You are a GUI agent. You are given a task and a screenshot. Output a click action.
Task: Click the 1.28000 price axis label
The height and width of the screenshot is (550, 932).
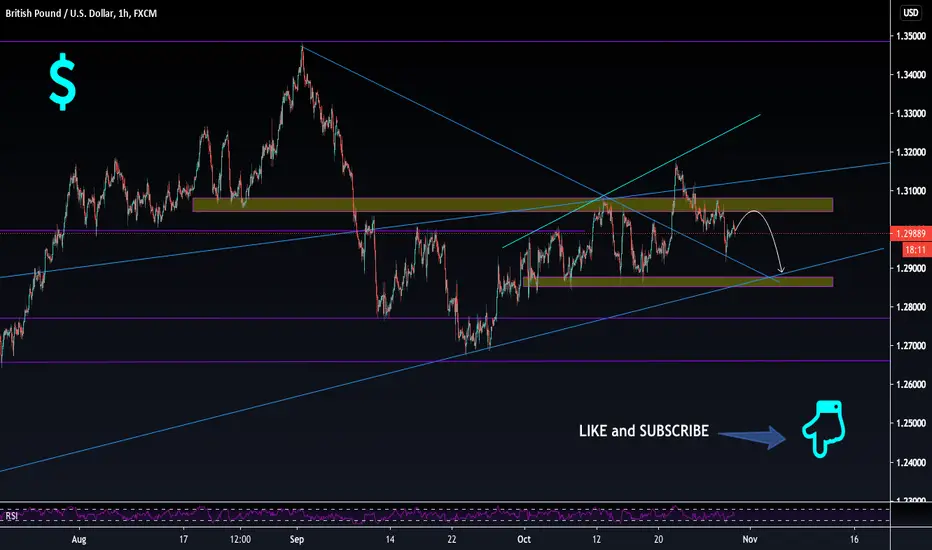pyautogui.click(x=911, y=307)
